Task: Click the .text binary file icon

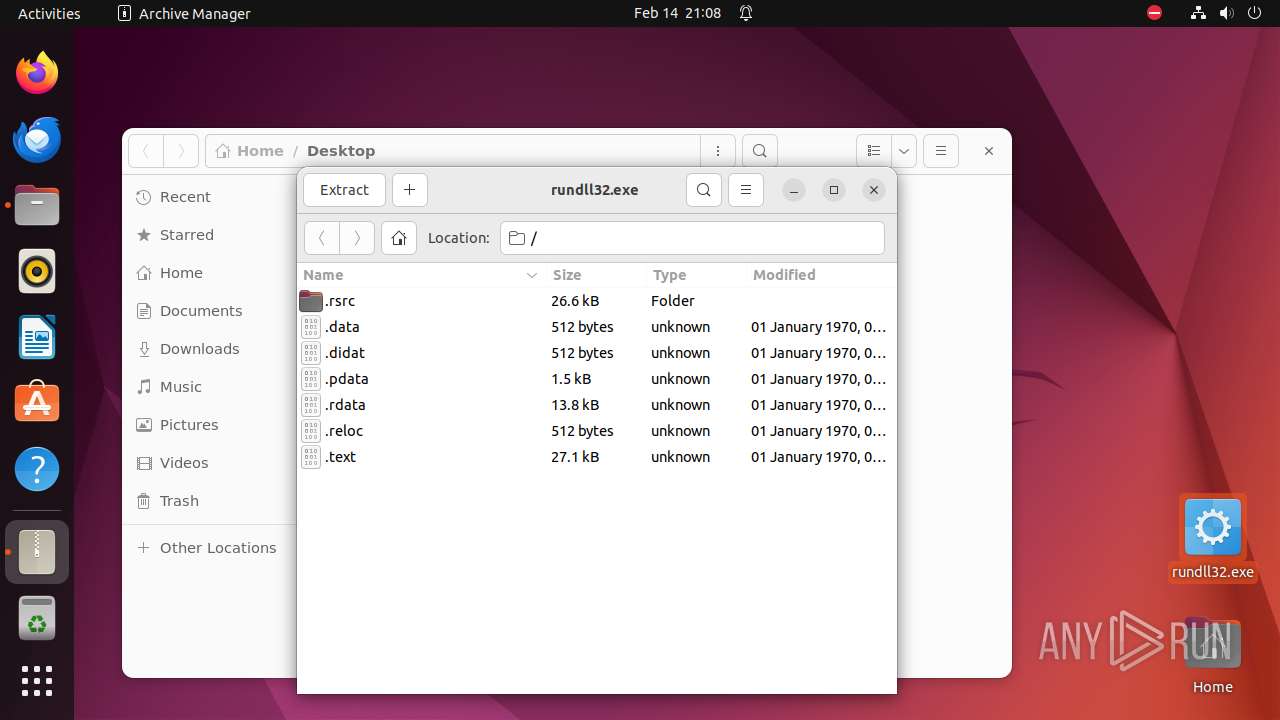Action: click(x=311, y=457)
